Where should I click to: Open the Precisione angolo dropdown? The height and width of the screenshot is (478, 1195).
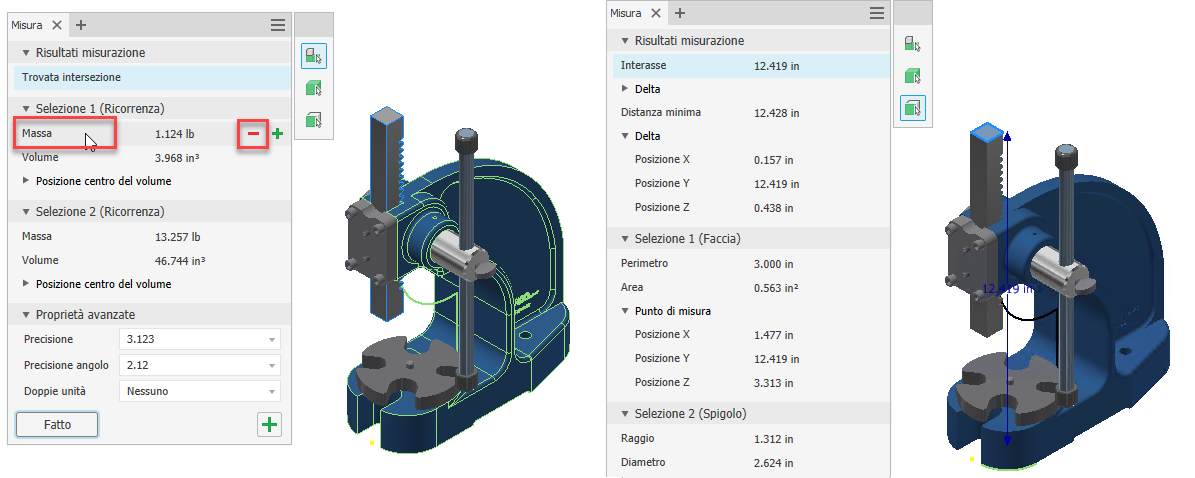coord(200,365)
